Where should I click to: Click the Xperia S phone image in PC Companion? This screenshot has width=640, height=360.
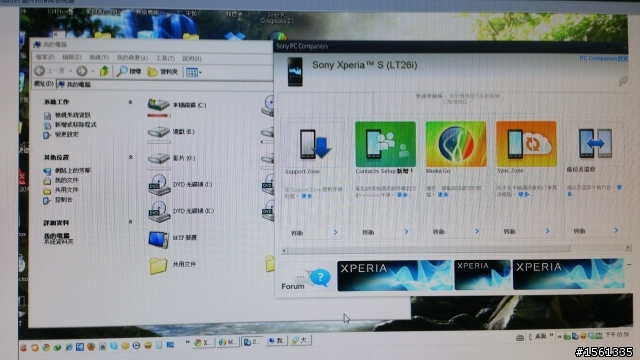[295, 71]
